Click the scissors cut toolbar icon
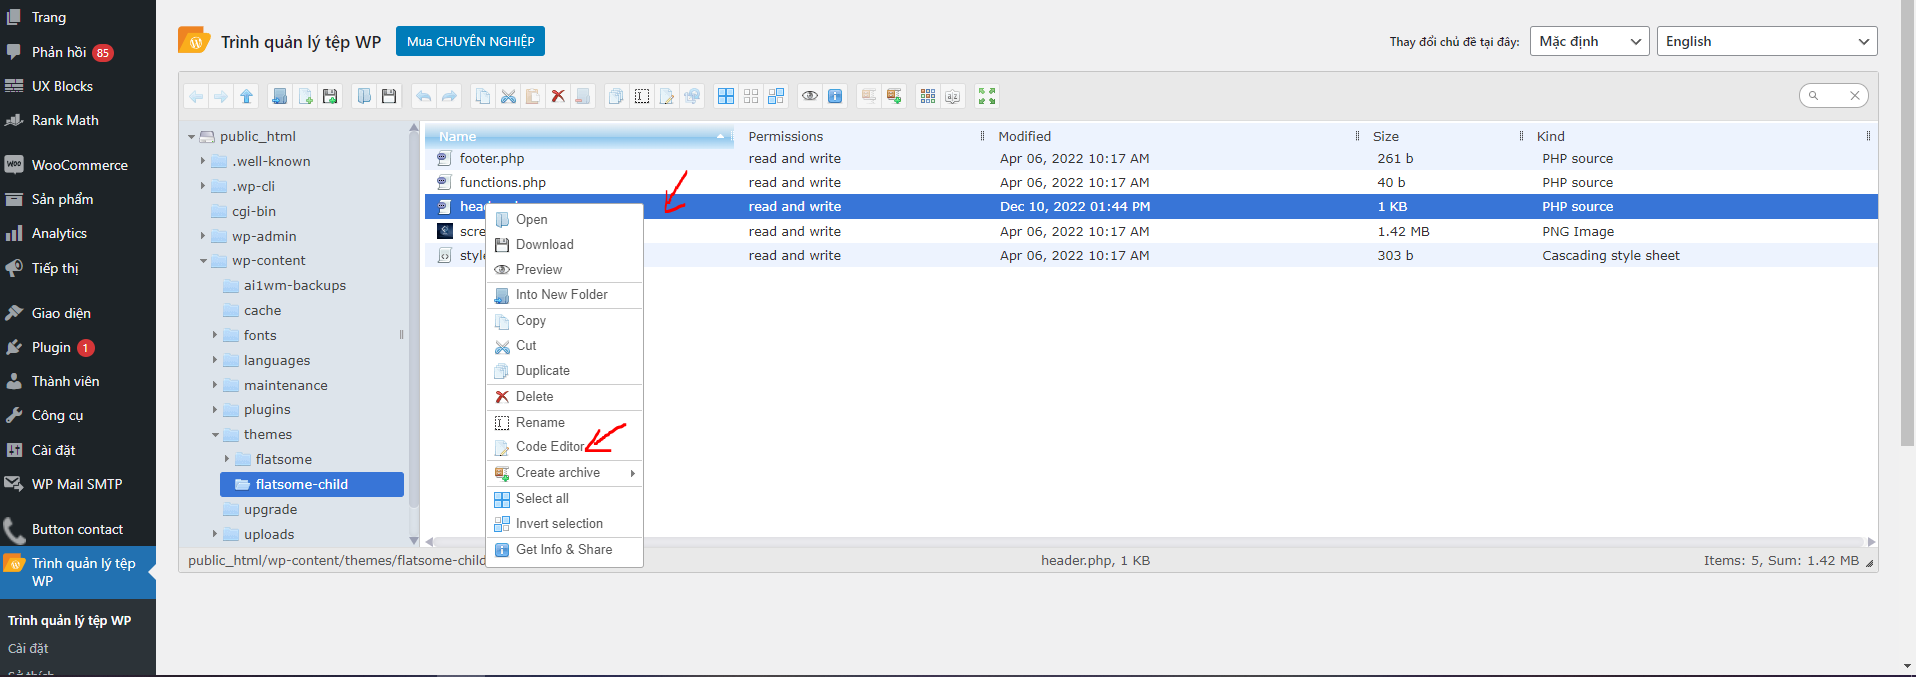This screenshot has height=677, width=1916. 508,96
